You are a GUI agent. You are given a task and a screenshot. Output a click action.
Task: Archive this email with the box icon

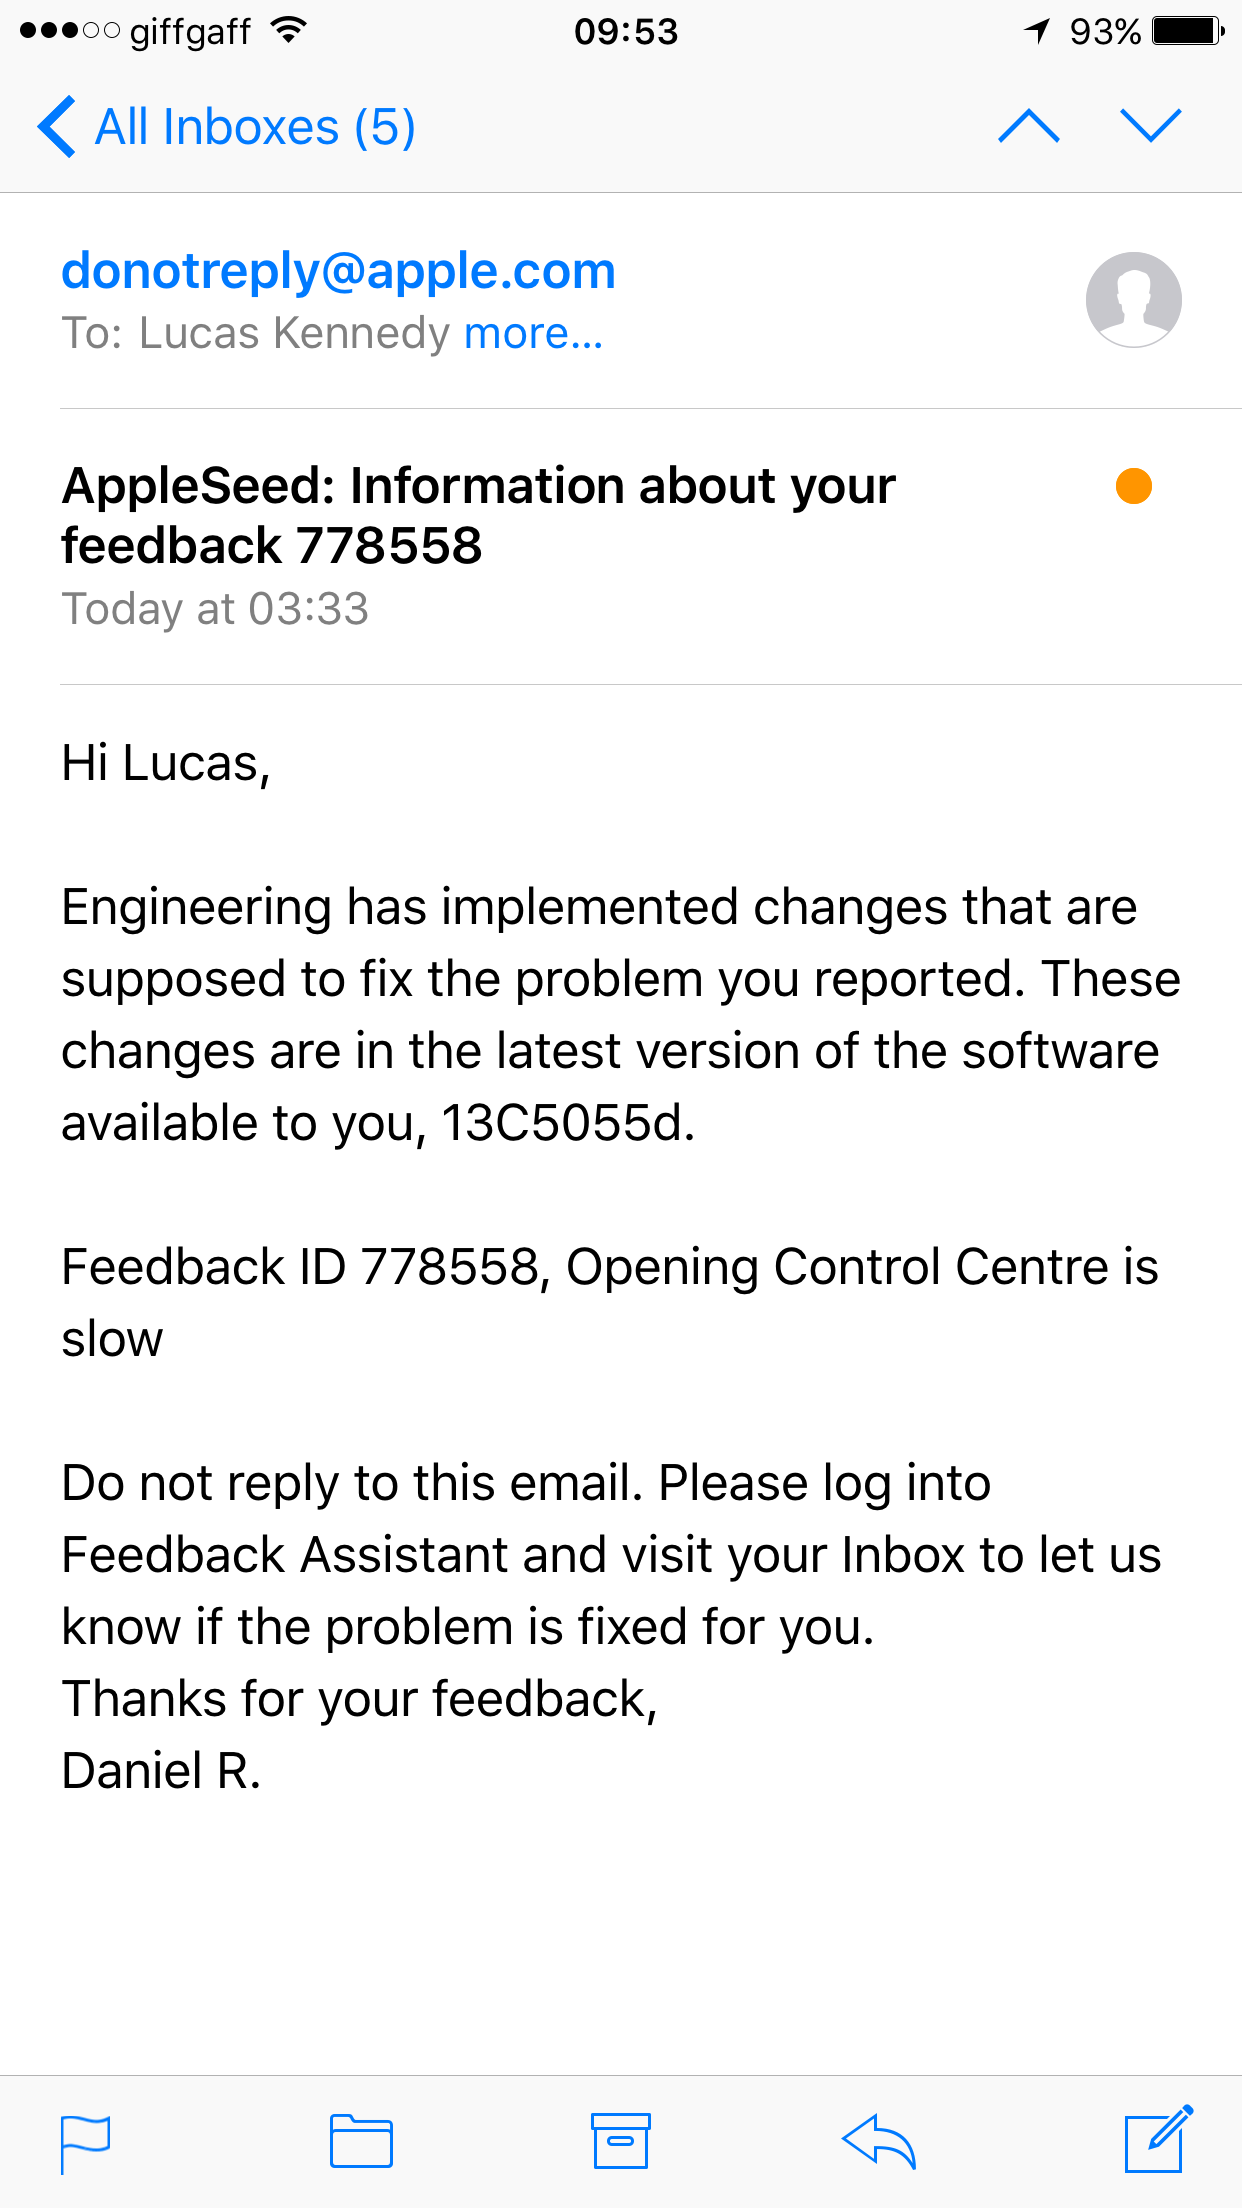621,2141
